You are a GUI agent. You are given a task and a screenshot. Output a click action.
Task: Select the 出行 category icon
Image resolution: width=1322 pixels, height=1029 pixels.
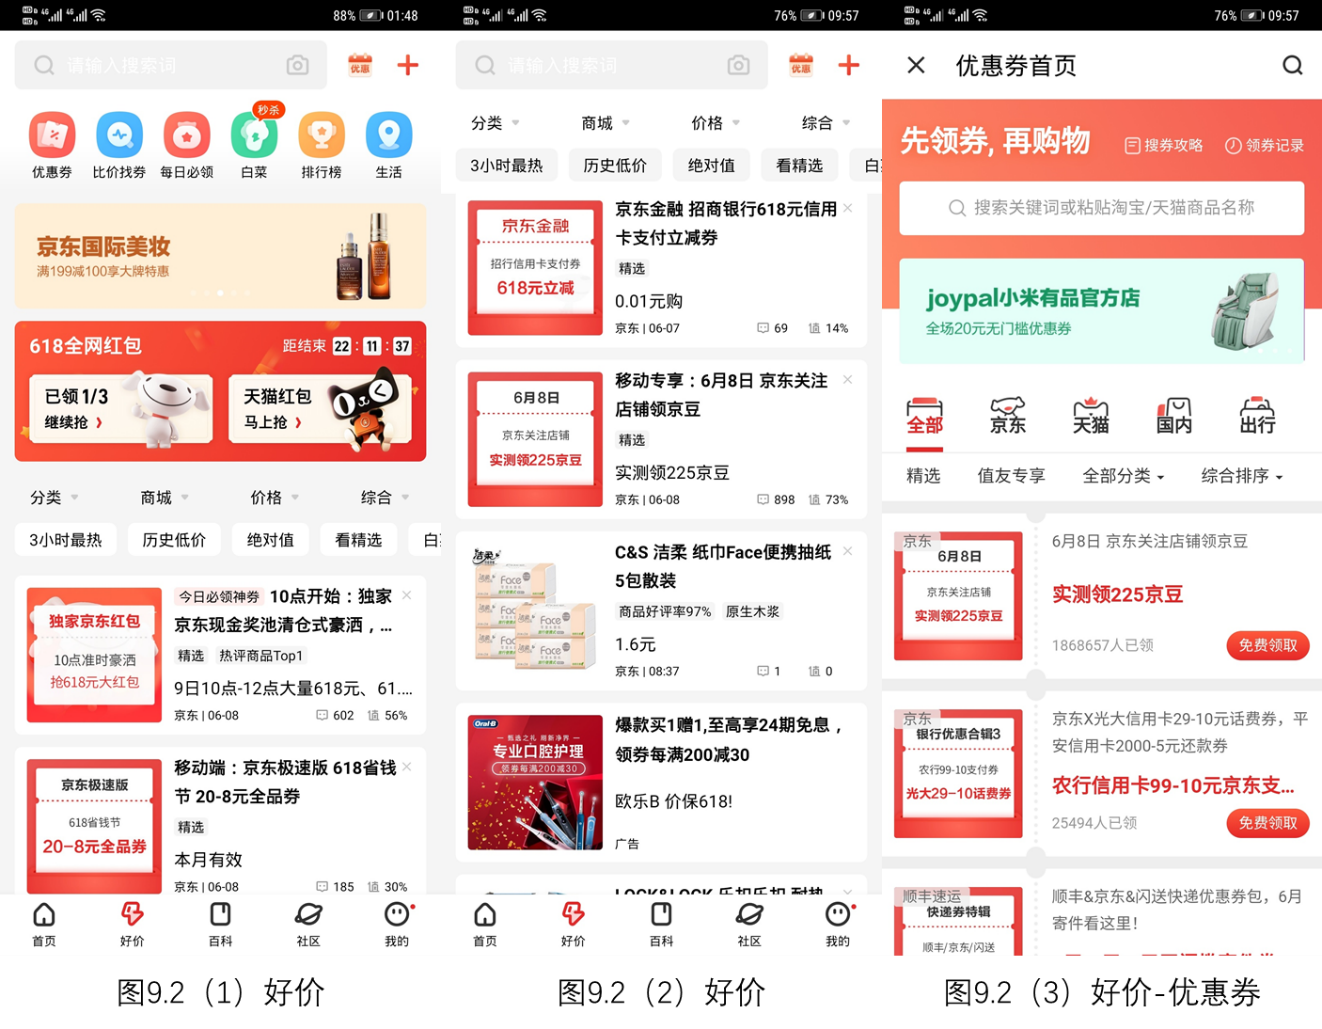[x=1257, y=416]
